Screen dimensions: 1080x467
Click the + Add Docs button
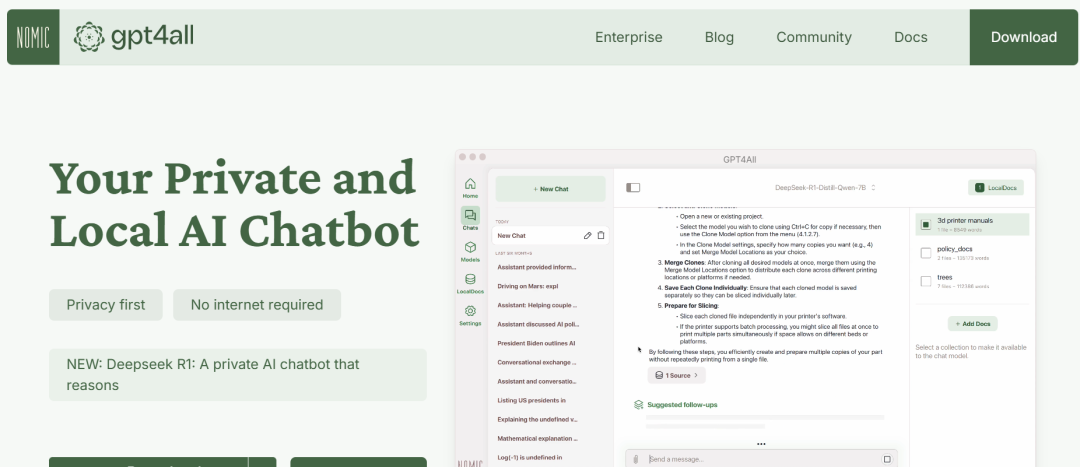point(973,324)
